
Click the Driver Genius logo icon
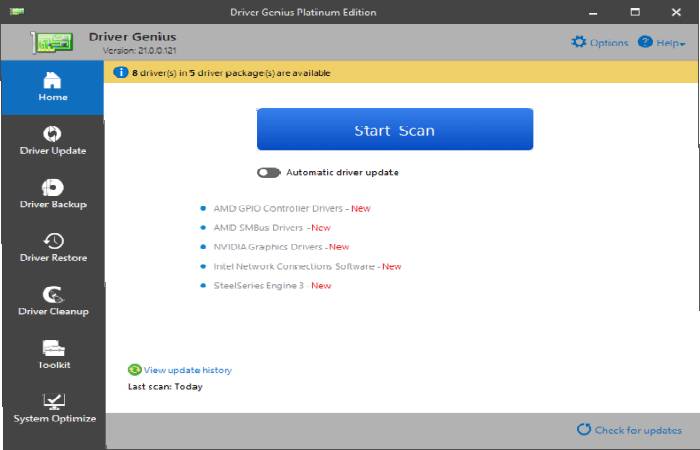pyautogui.click(x=52, y=42)
